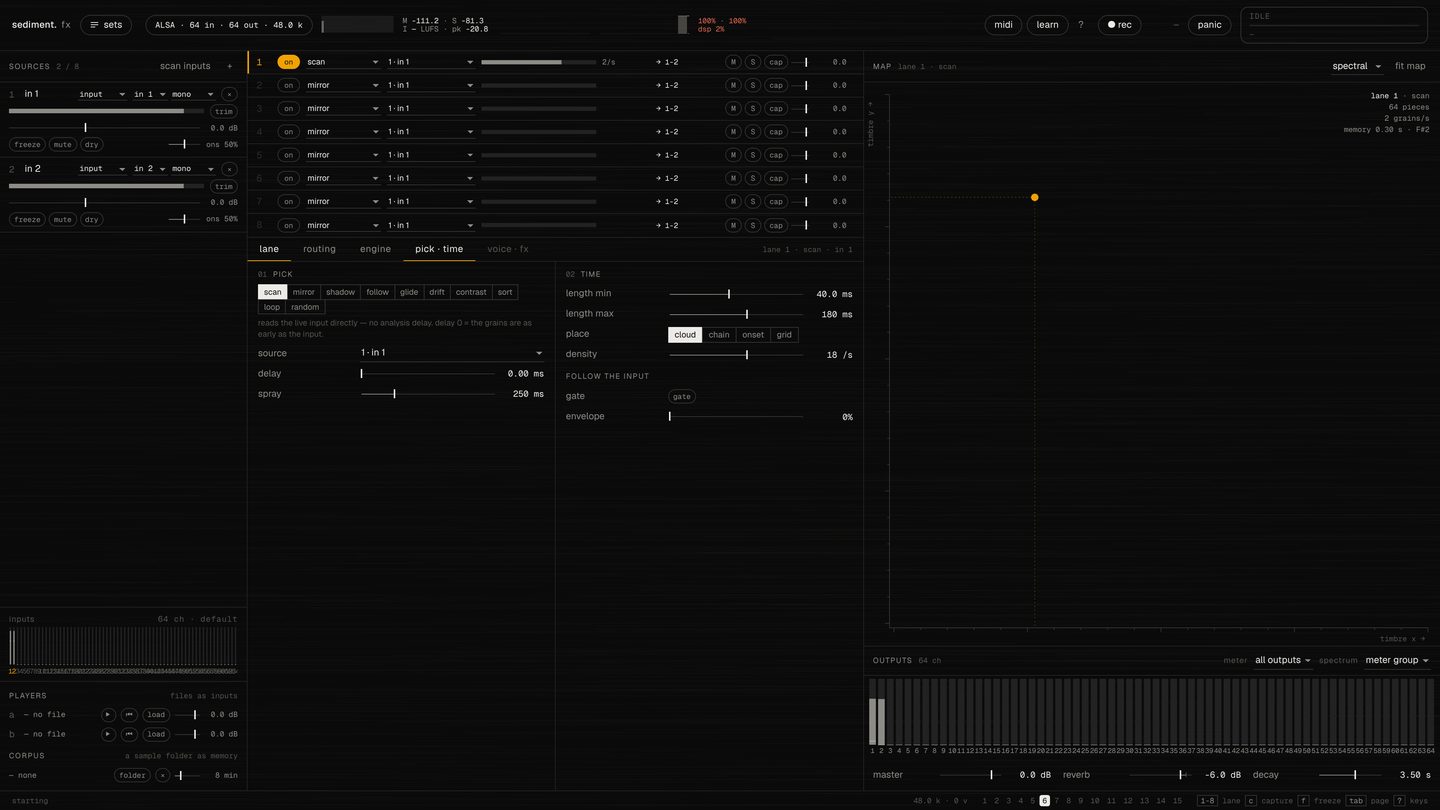
Task: Click the panic button
Action: pyautogui.click(x=1210, y=25)
